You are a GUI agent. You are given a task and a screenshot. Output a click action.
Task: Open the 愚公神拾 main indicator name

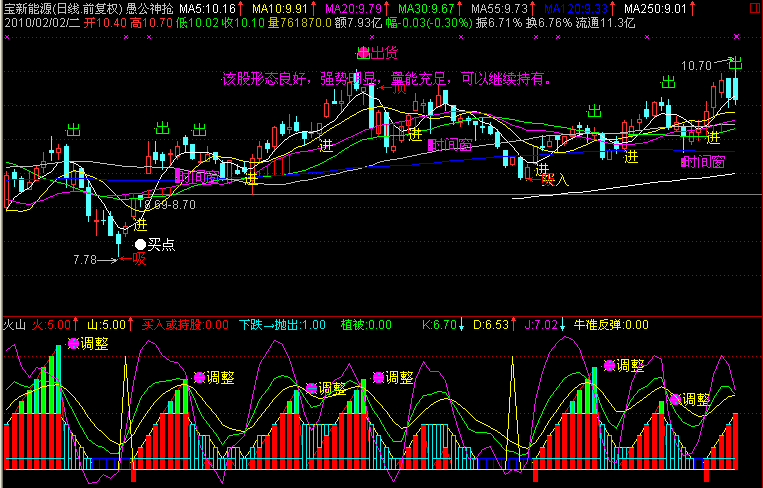[148, 9]
